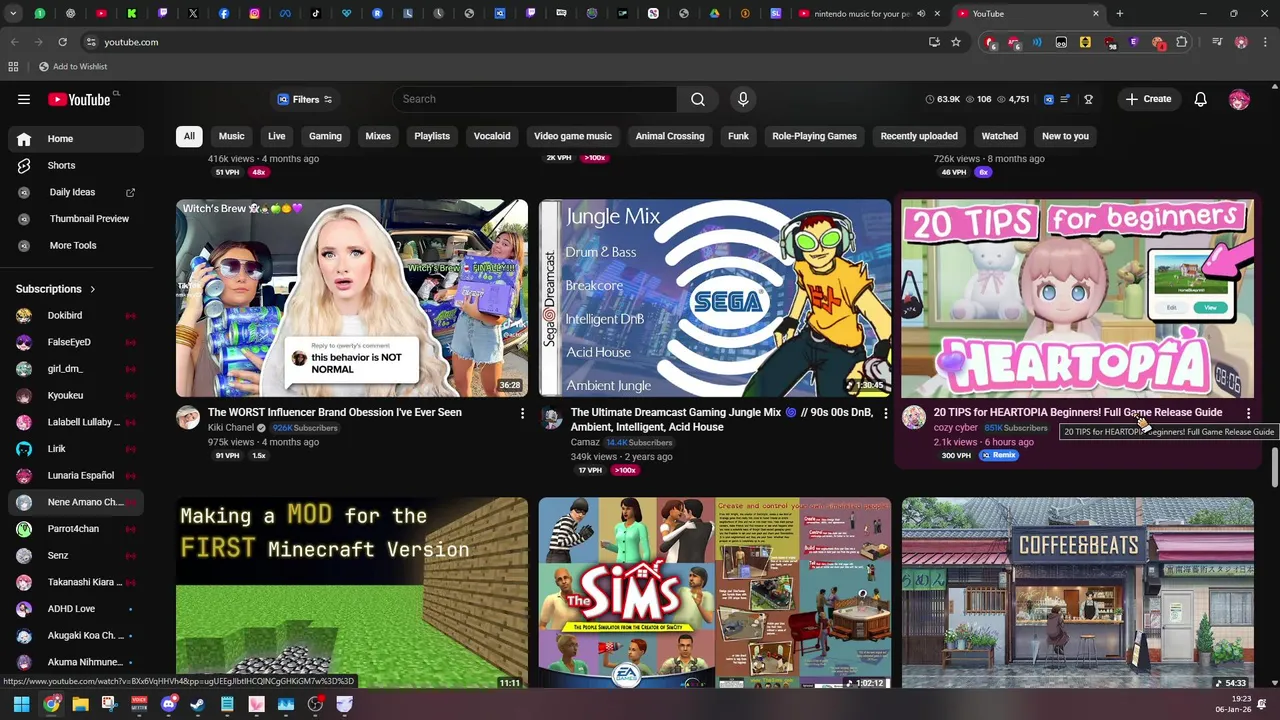Reload the page in browser toolbar
The height and width of the screenshot is (720, 1280).
62,42
